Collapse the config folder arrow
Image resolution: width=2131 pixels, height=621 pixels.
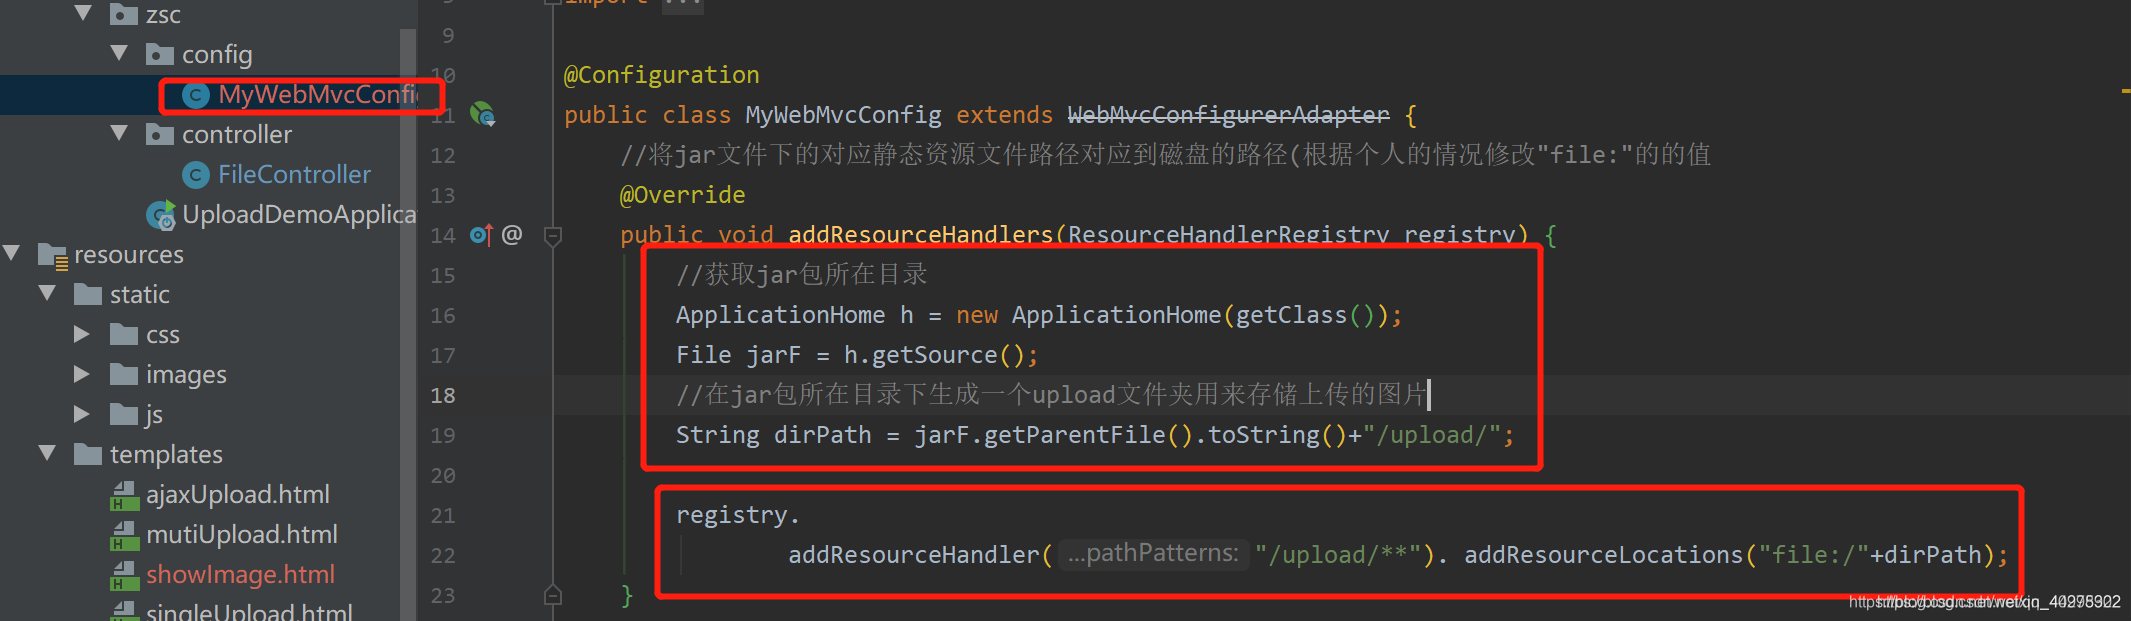click(x=119, y=53)
